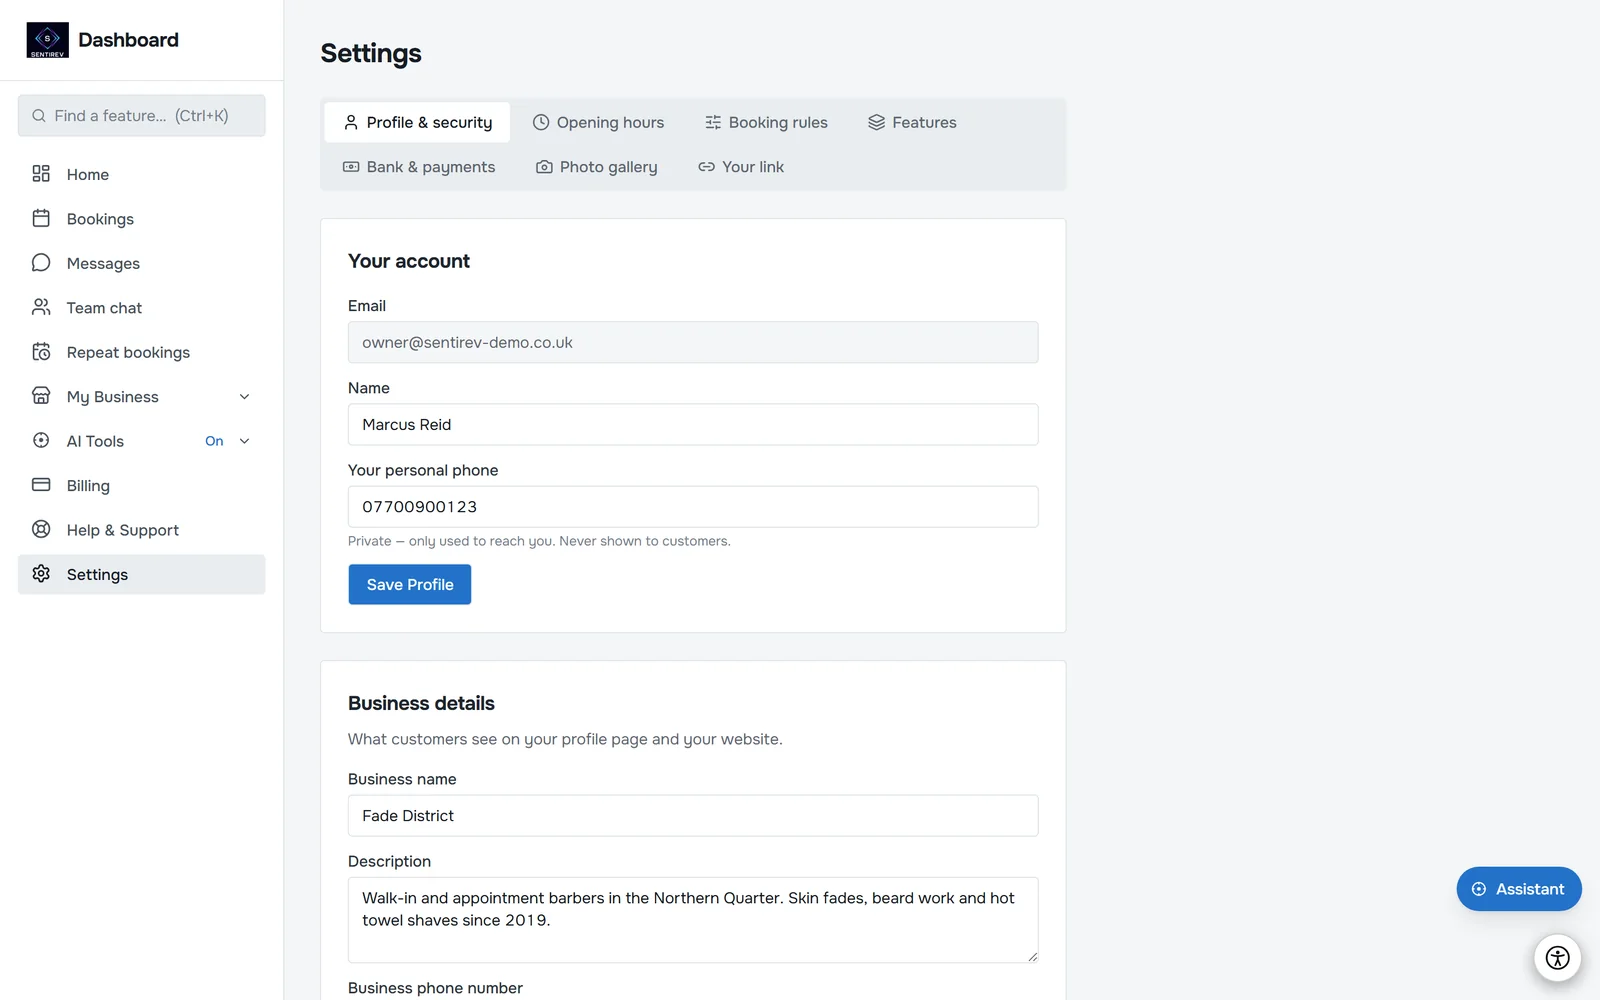Click the Messages speech bubble icon
The width and height of the screenshot is (1600, 1000).
pos(41,263)
